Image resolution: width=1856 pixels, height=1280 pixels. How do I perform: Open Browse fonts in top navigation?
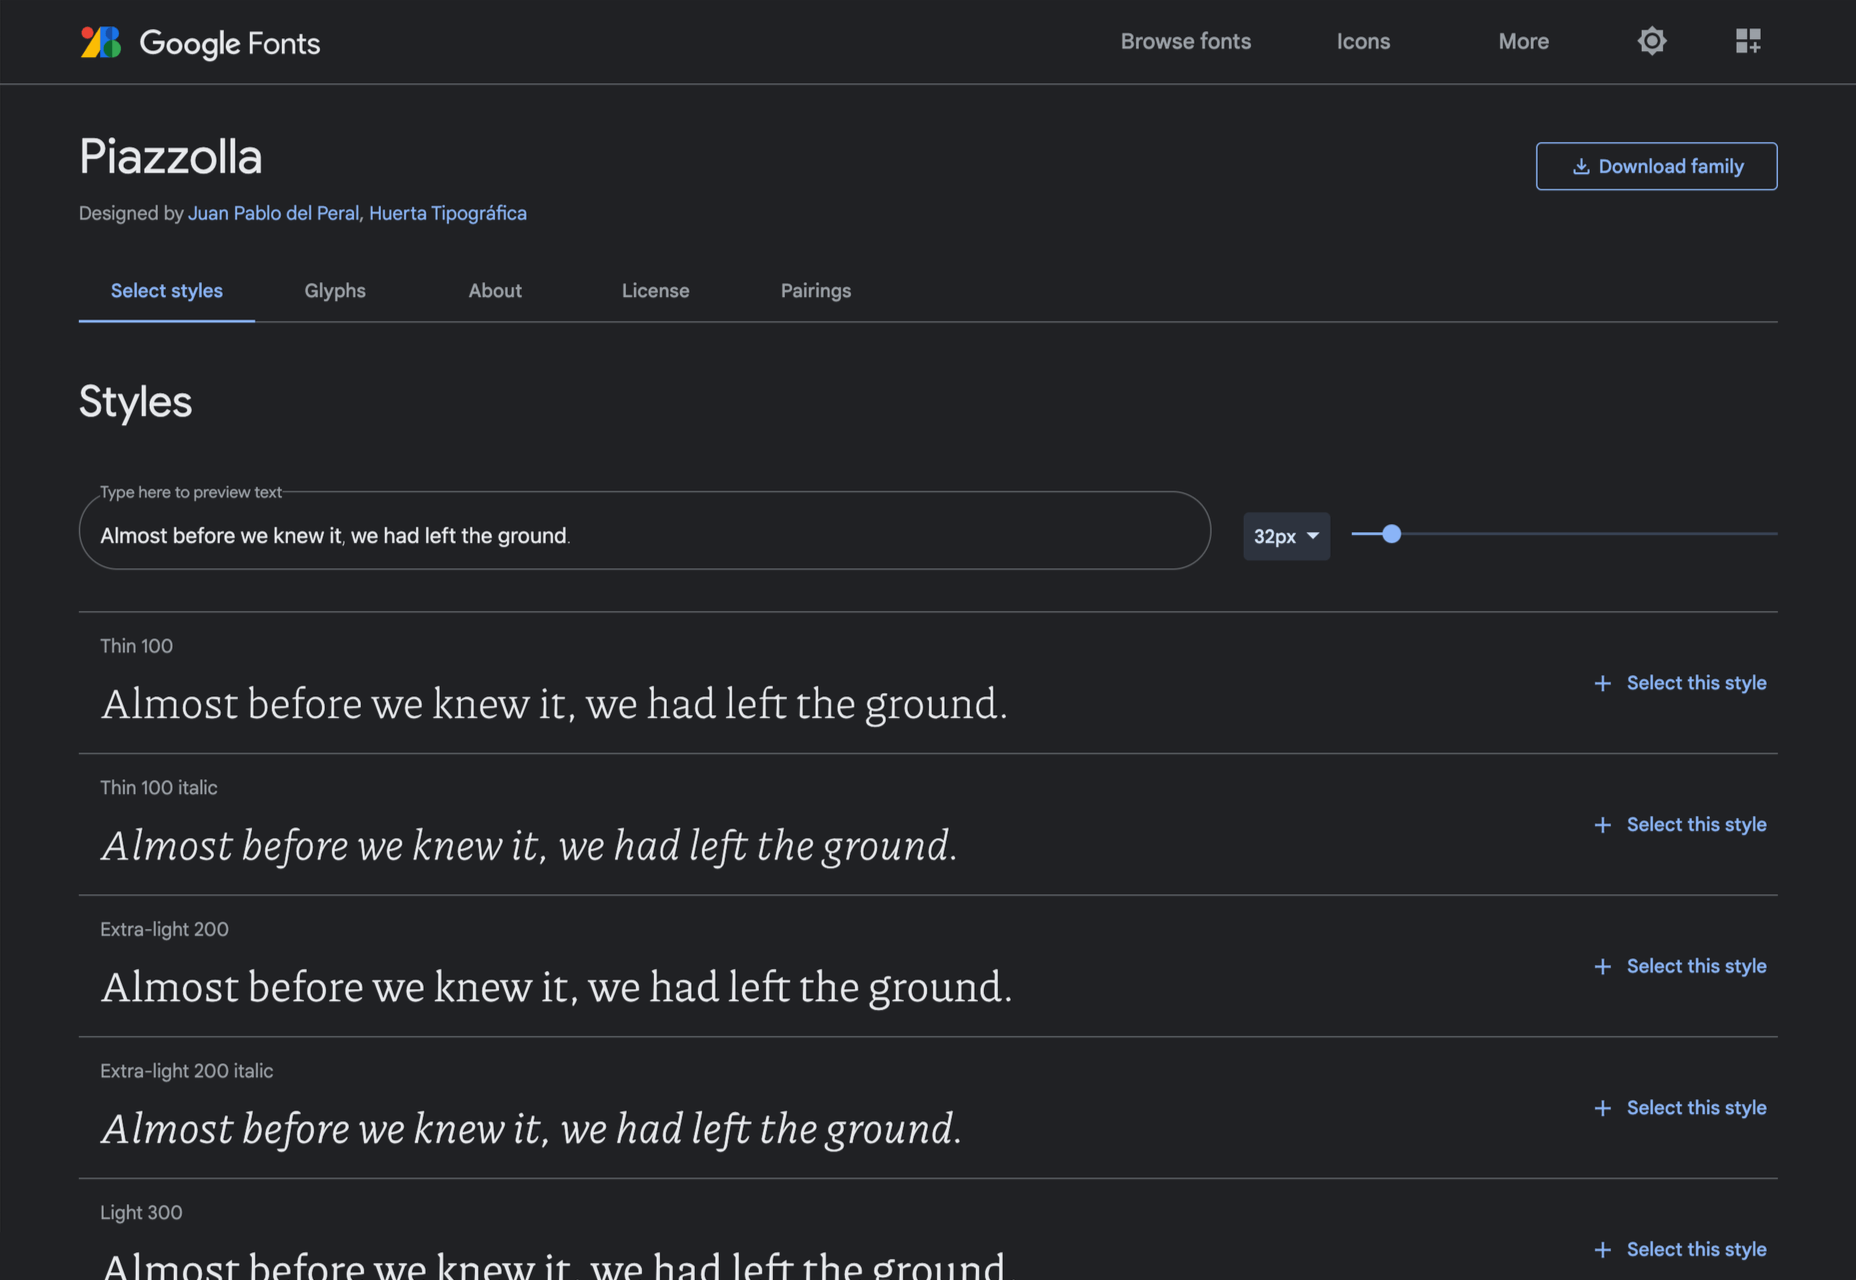(1185, 41)
